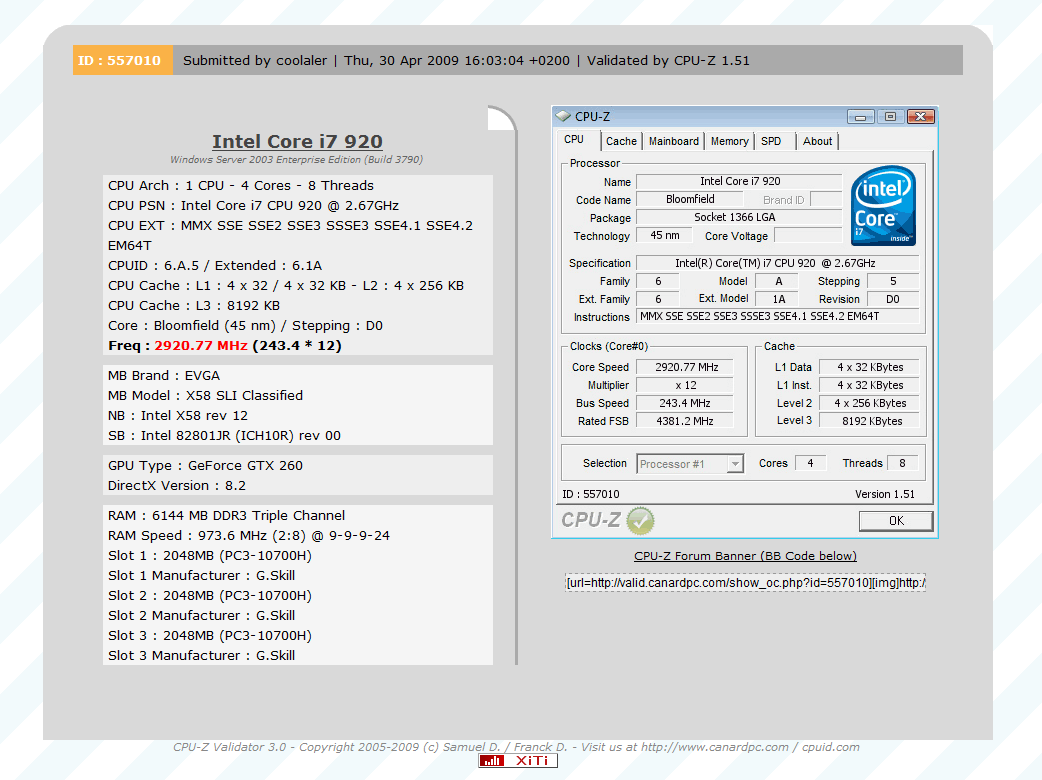Click the green validation checkmark icon

641,520
